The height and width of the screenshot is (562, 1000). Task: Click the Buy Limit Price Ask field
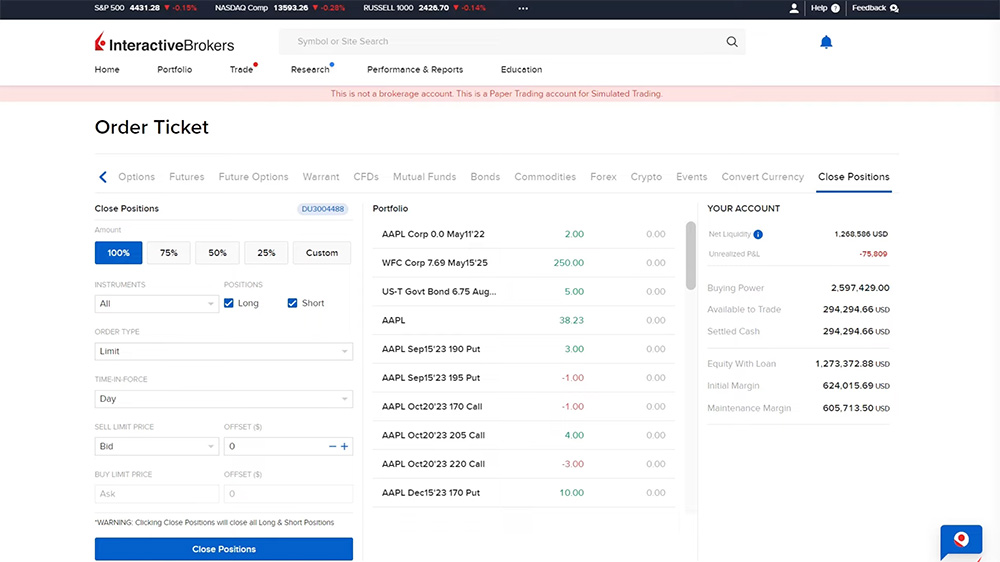pos(157,494)
